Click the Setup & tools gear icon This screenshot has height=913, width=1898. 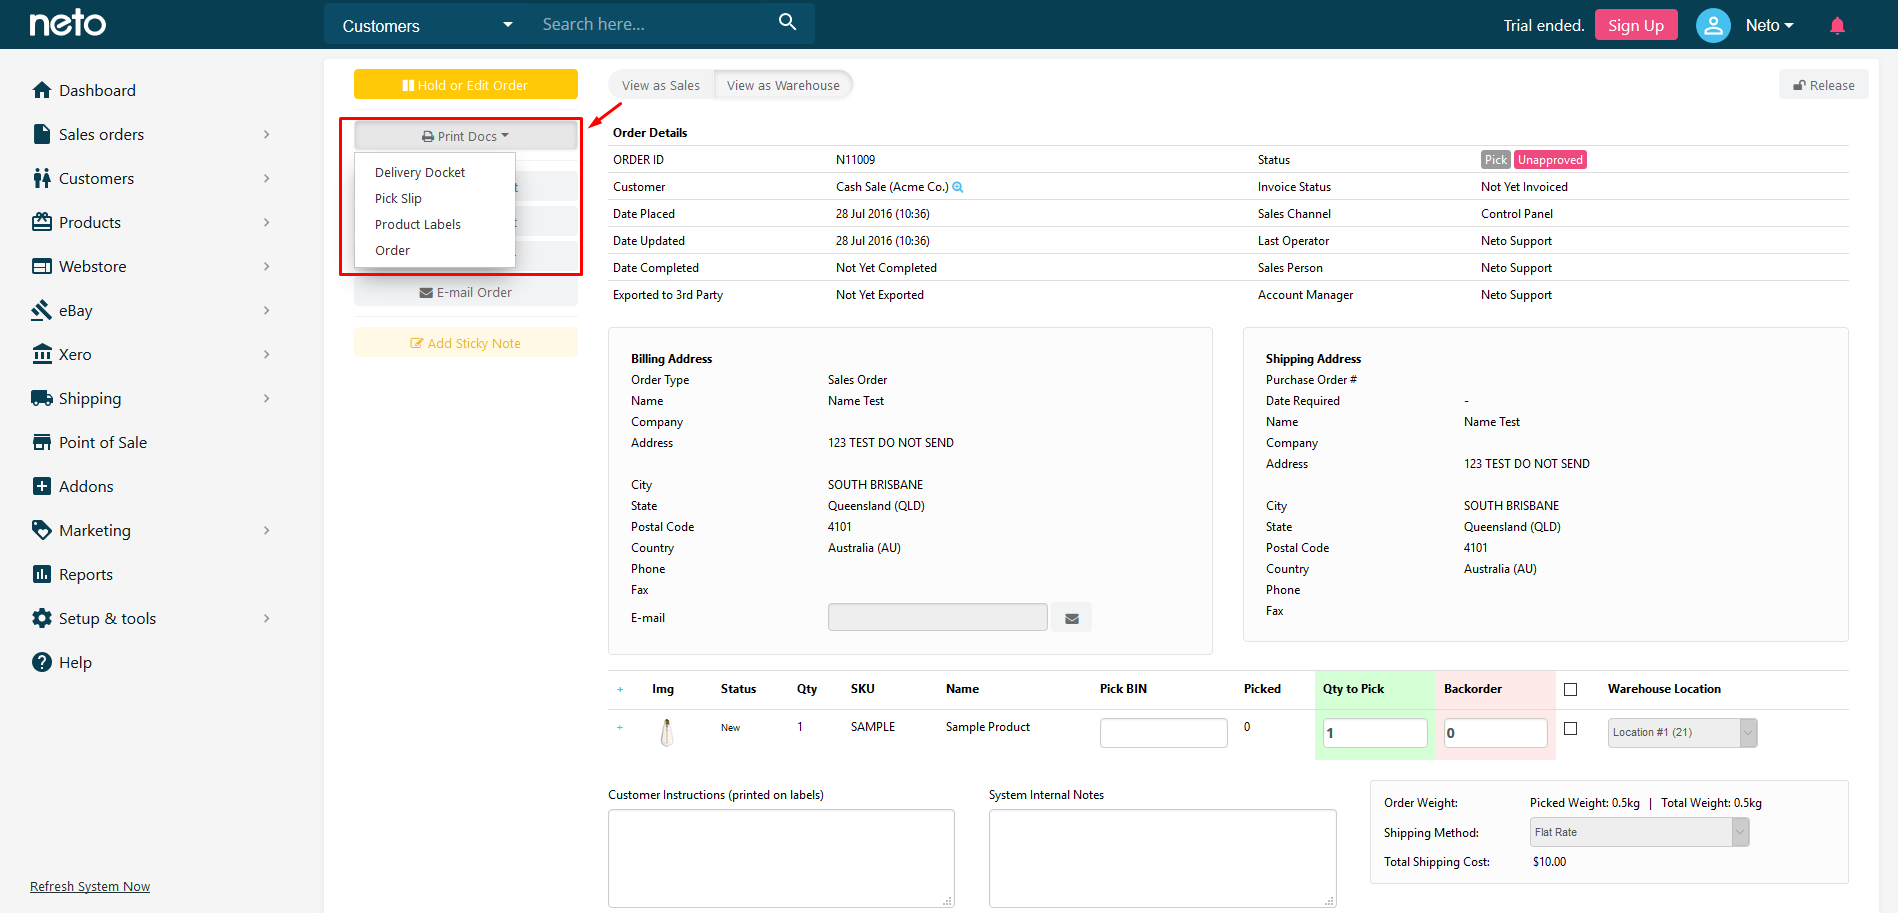(42, 618)
